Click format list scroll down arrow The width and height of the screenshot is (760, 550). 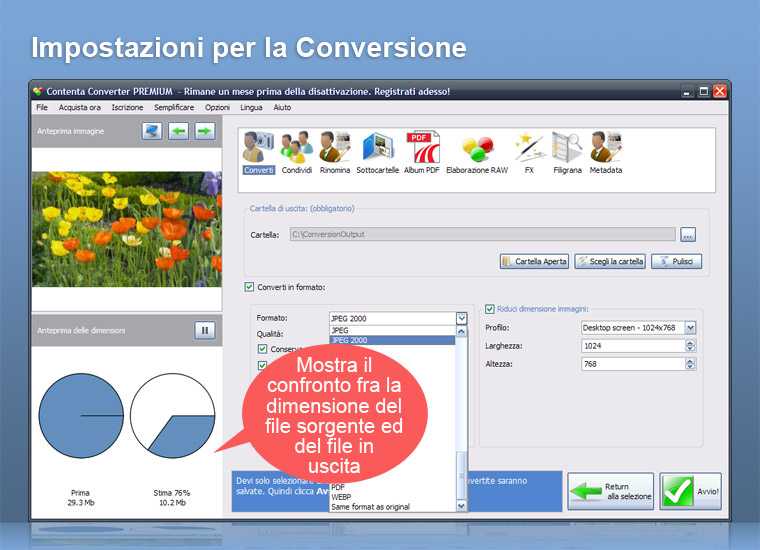tap(461, 506)
